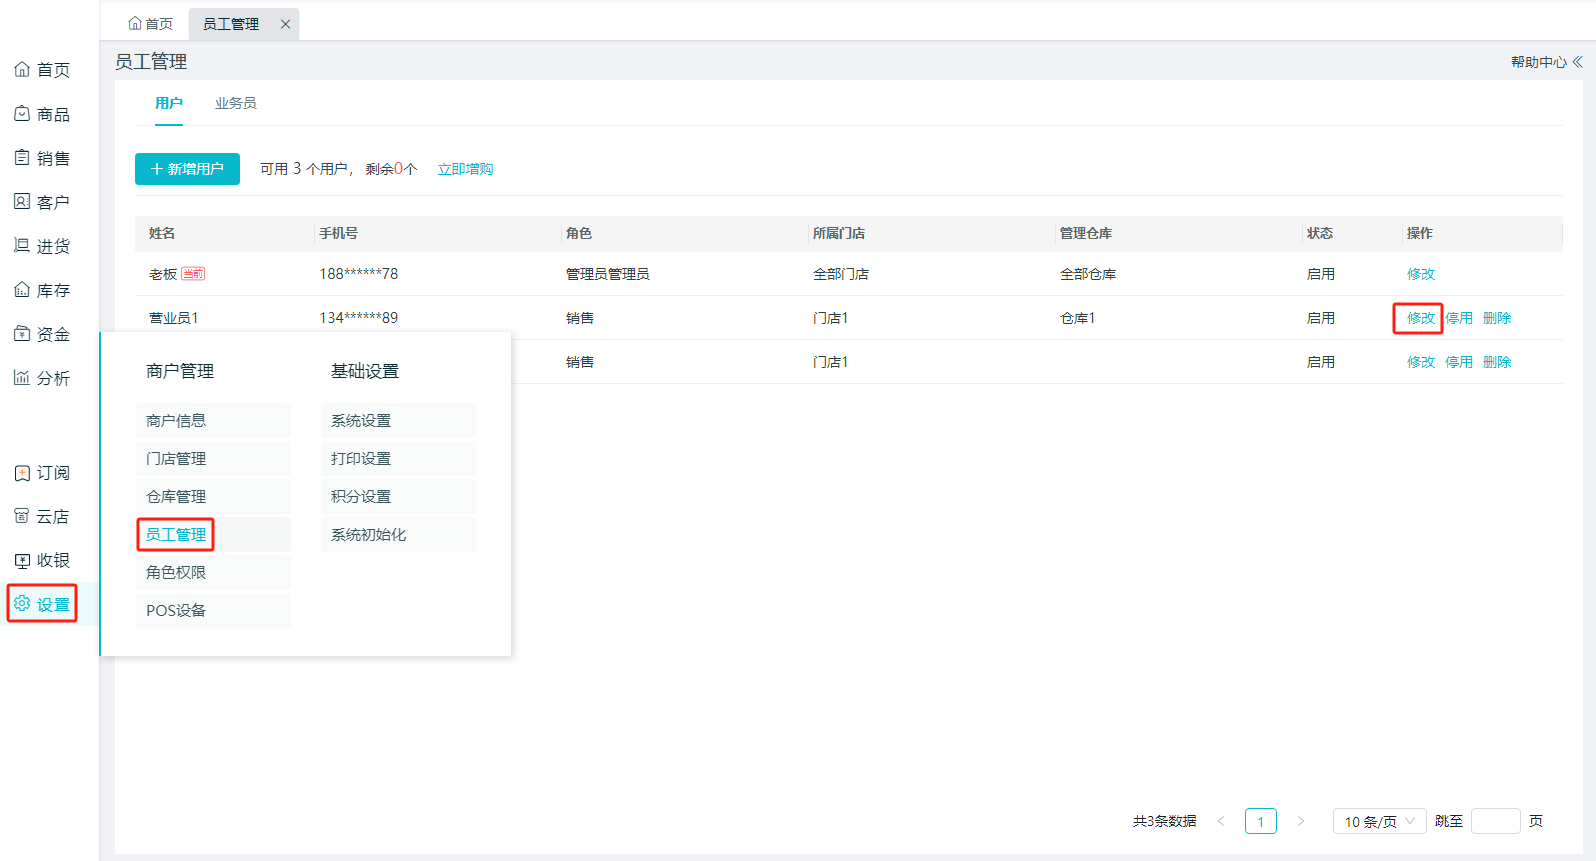Open 积分设置 in settings menu
Screen dimensions: 1596x861
[x=398, y=497]
